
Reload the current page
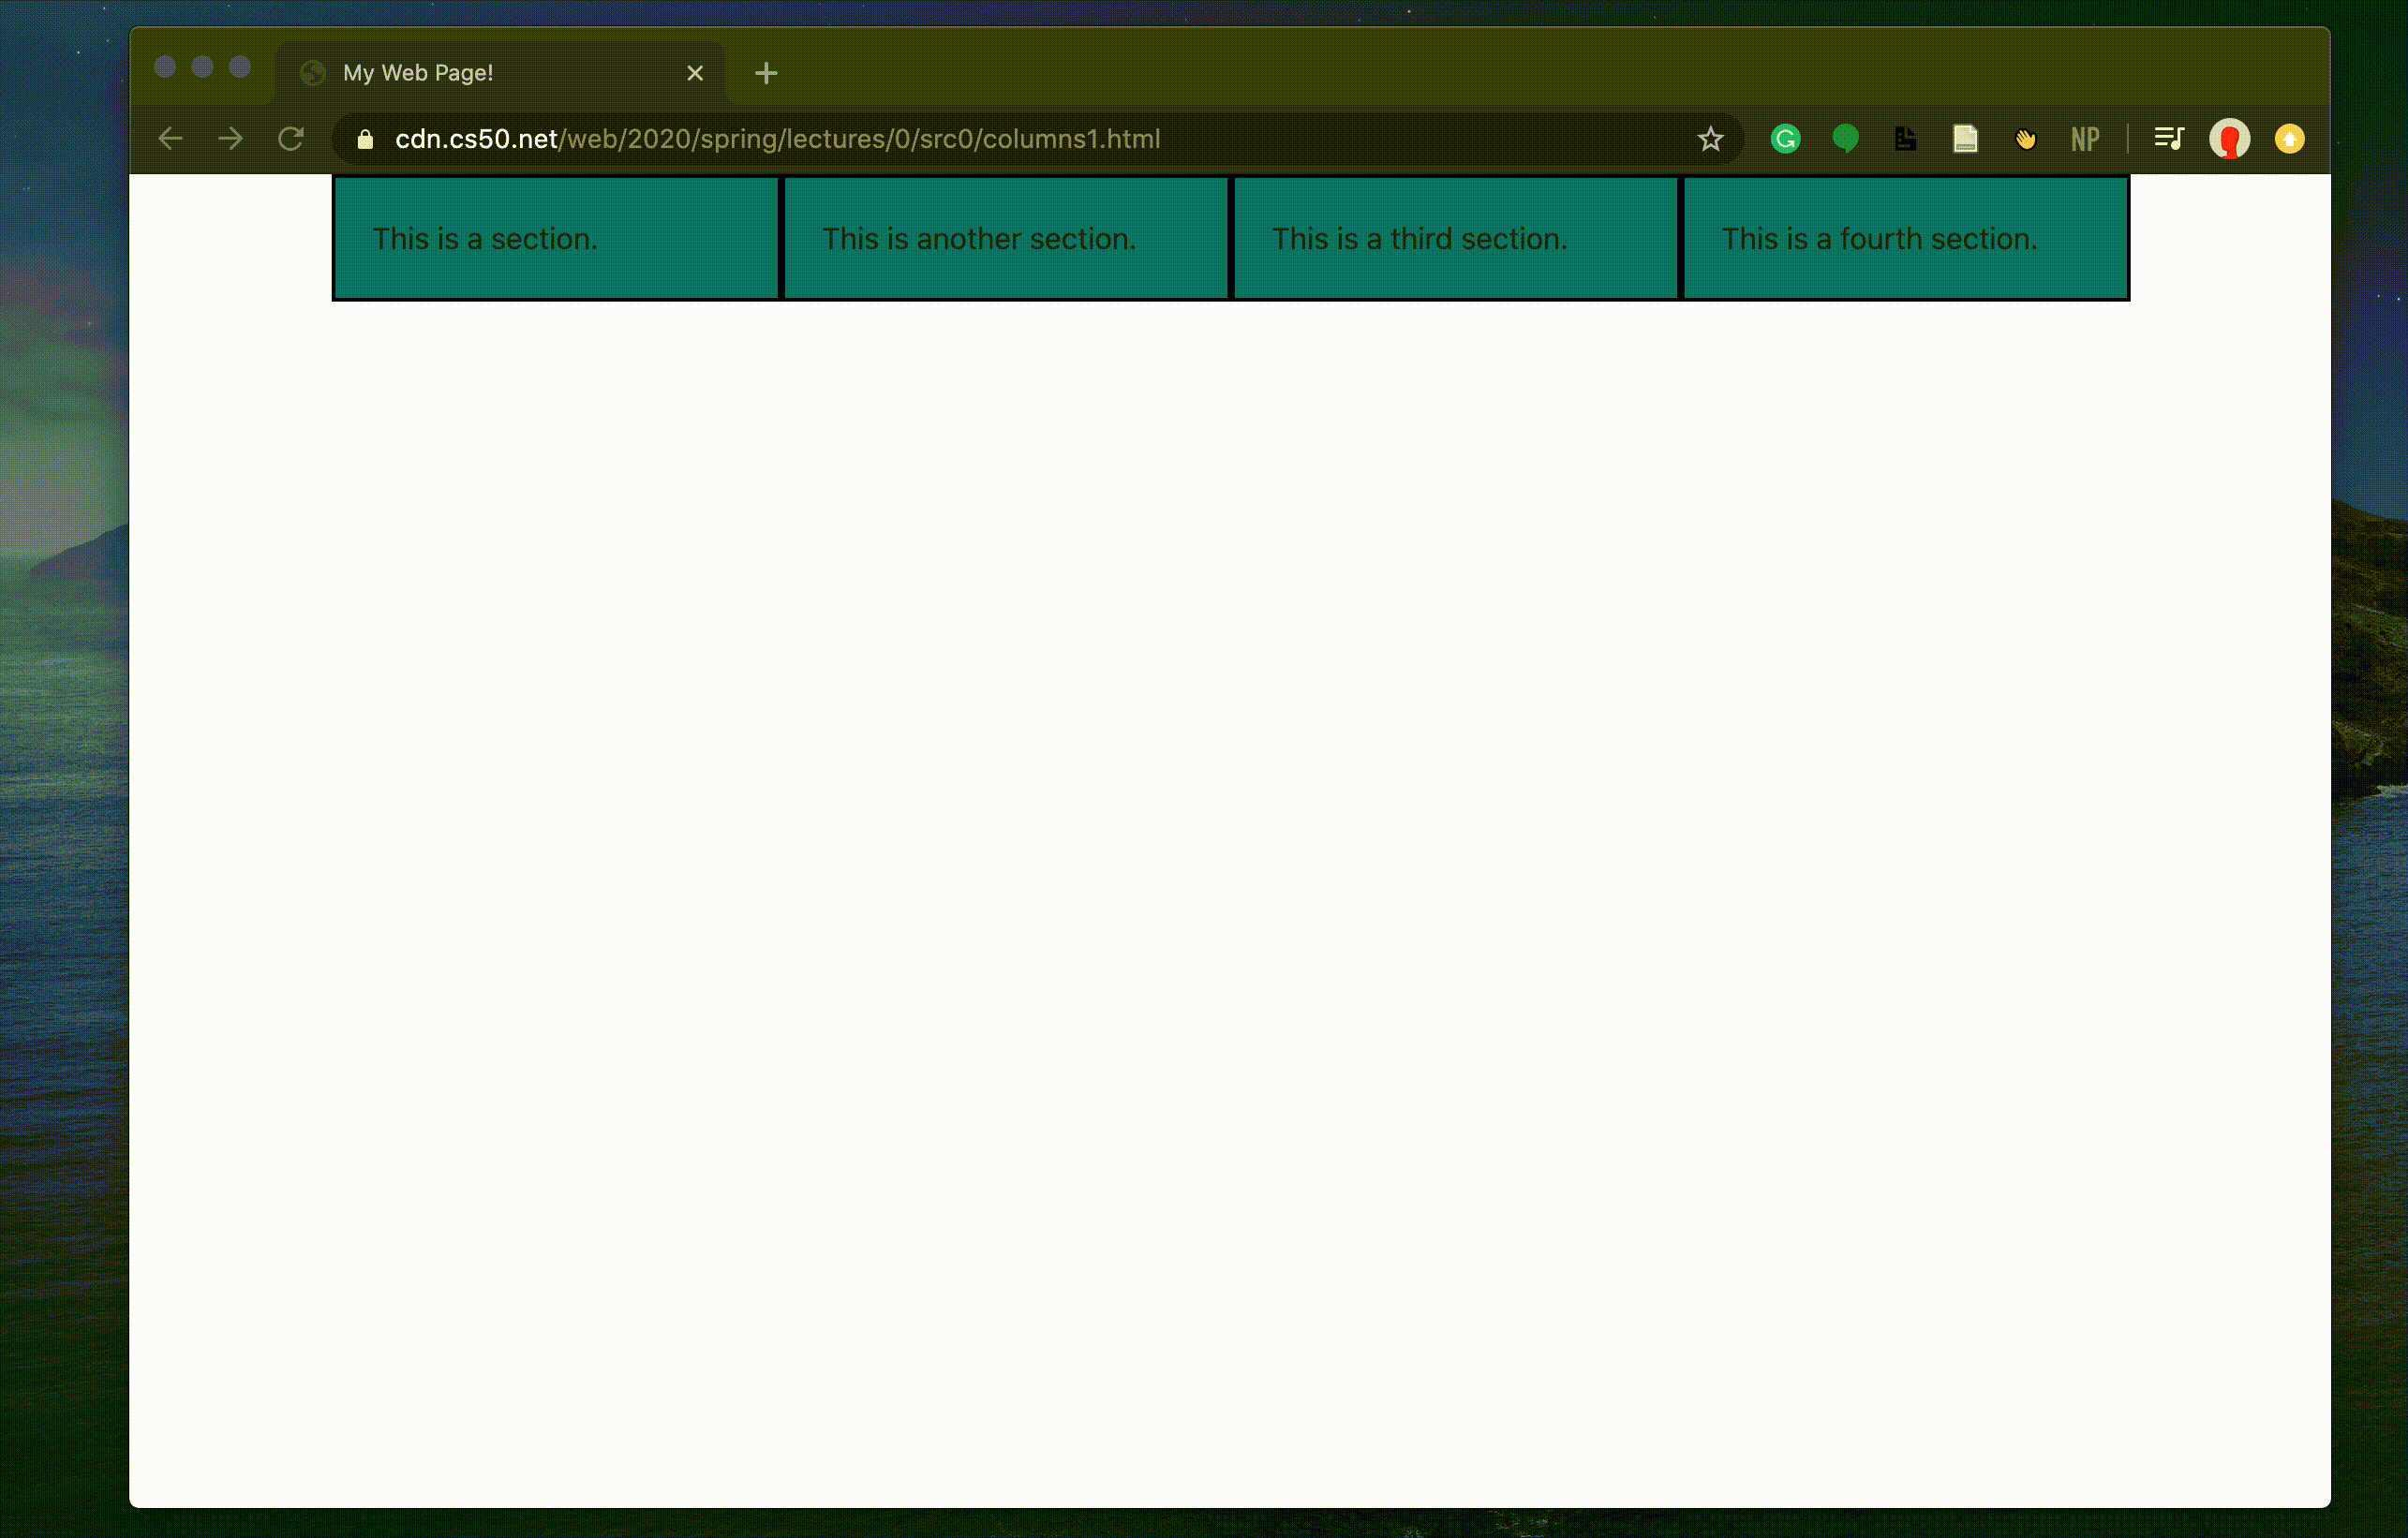click(x=291, y=139)
